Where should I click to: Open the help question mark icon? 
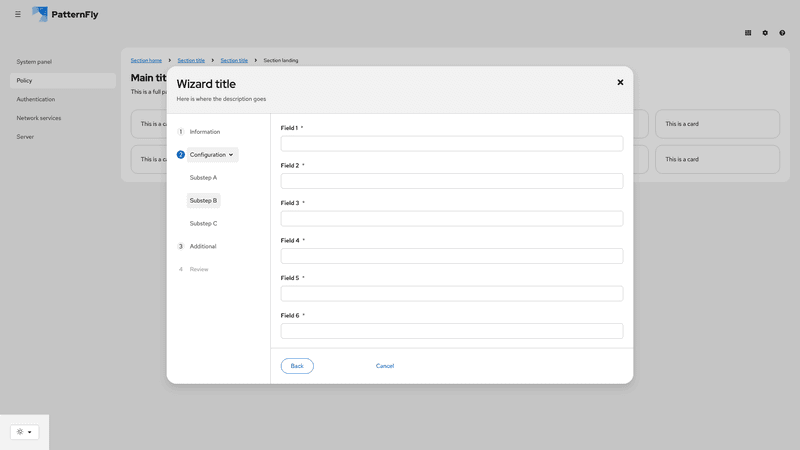click(782, 33)
